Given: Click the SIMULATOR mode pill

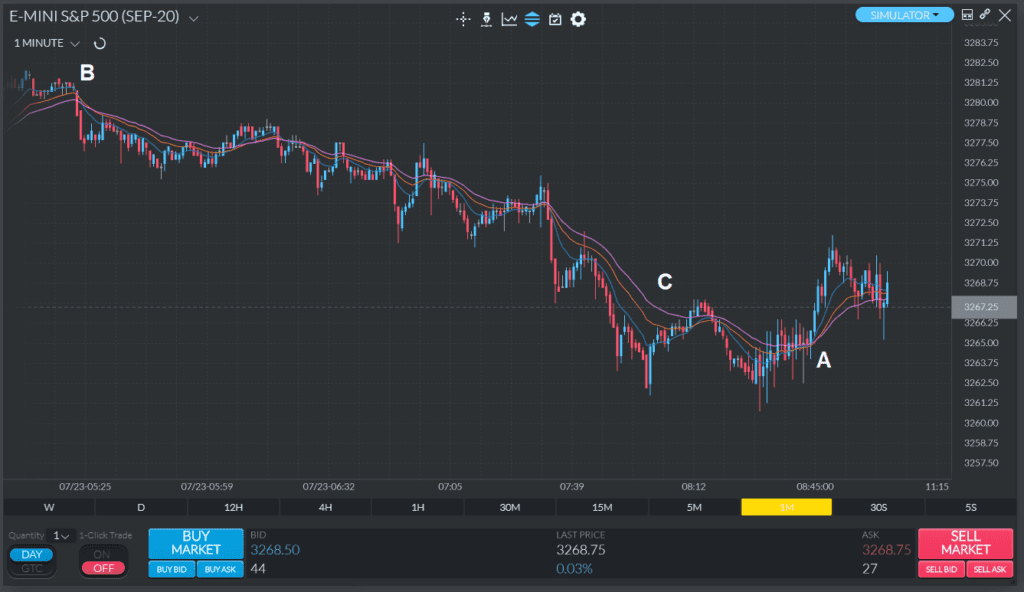Looking at the screenshot, I should 903,14.
